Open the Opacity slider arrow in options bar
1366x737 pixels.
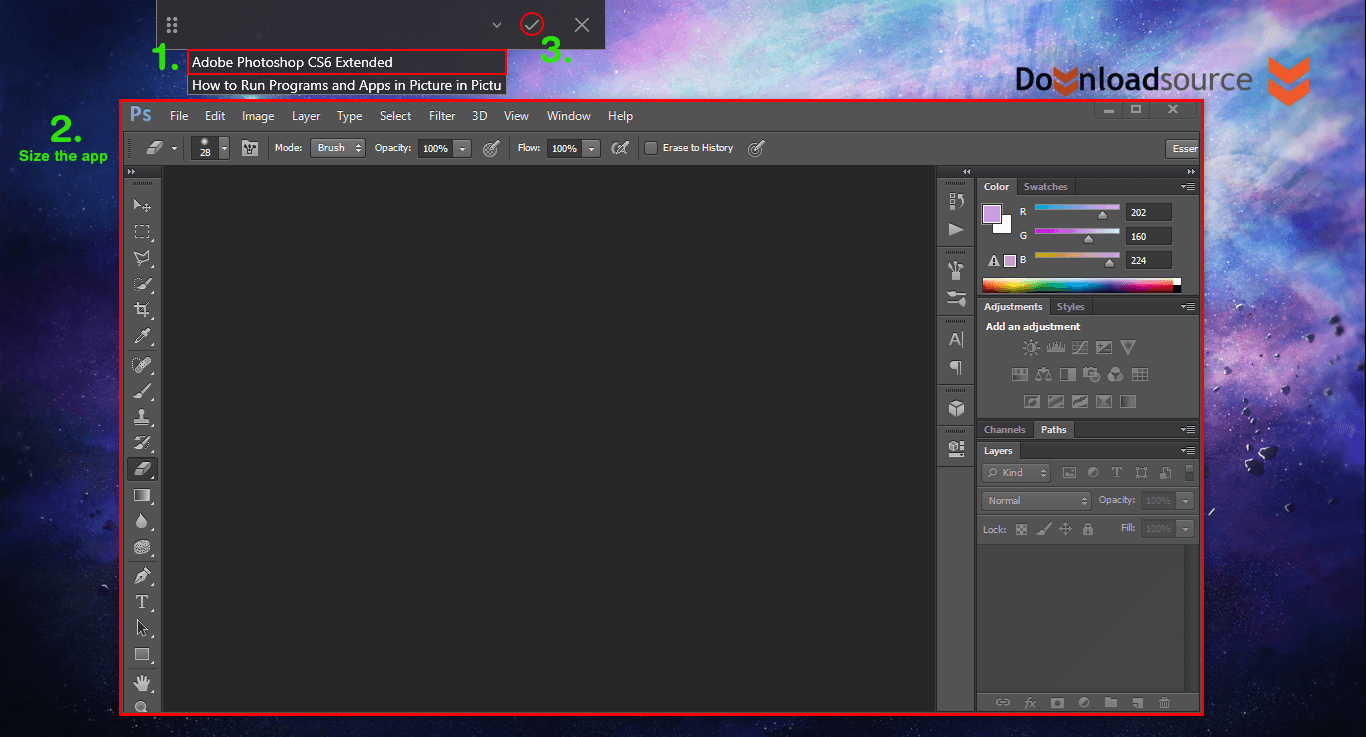pyautogui.click(x=462, y=148)
